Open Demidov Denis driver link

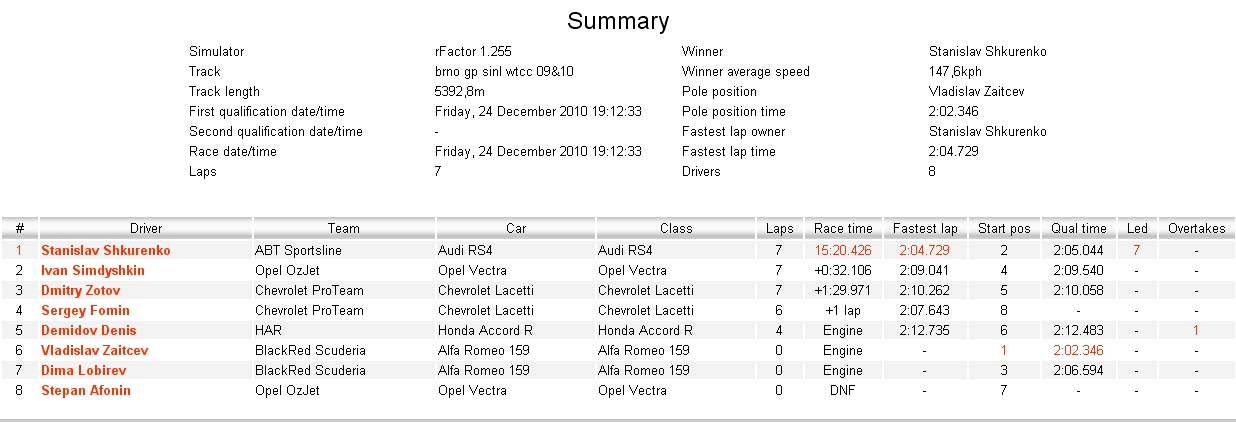pos(88,330)
